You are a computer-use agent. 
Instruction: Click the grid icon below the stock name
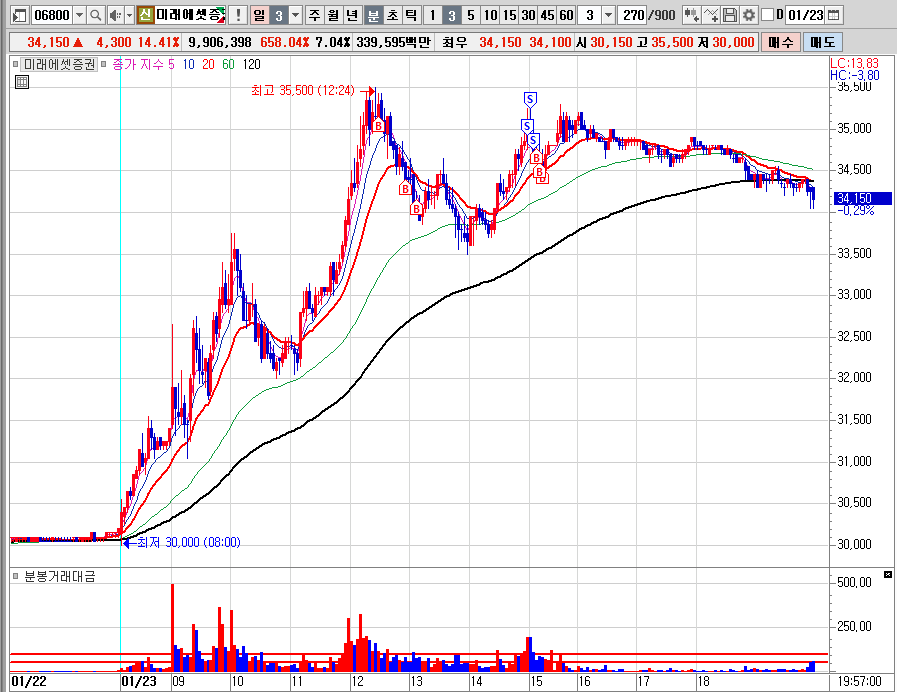(21, 83)
